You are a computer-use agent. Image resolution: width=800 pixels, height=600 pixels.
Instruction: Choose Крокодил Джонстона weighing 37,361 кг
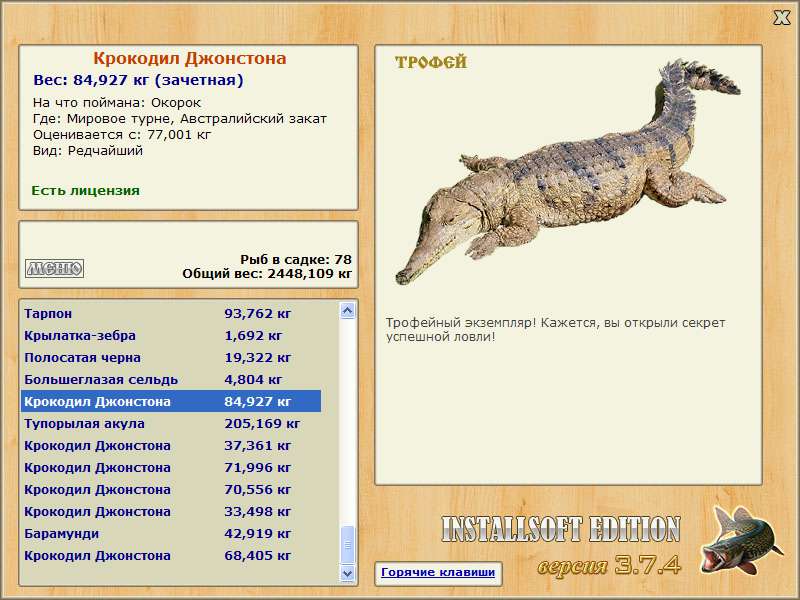[x=170, y=446]
